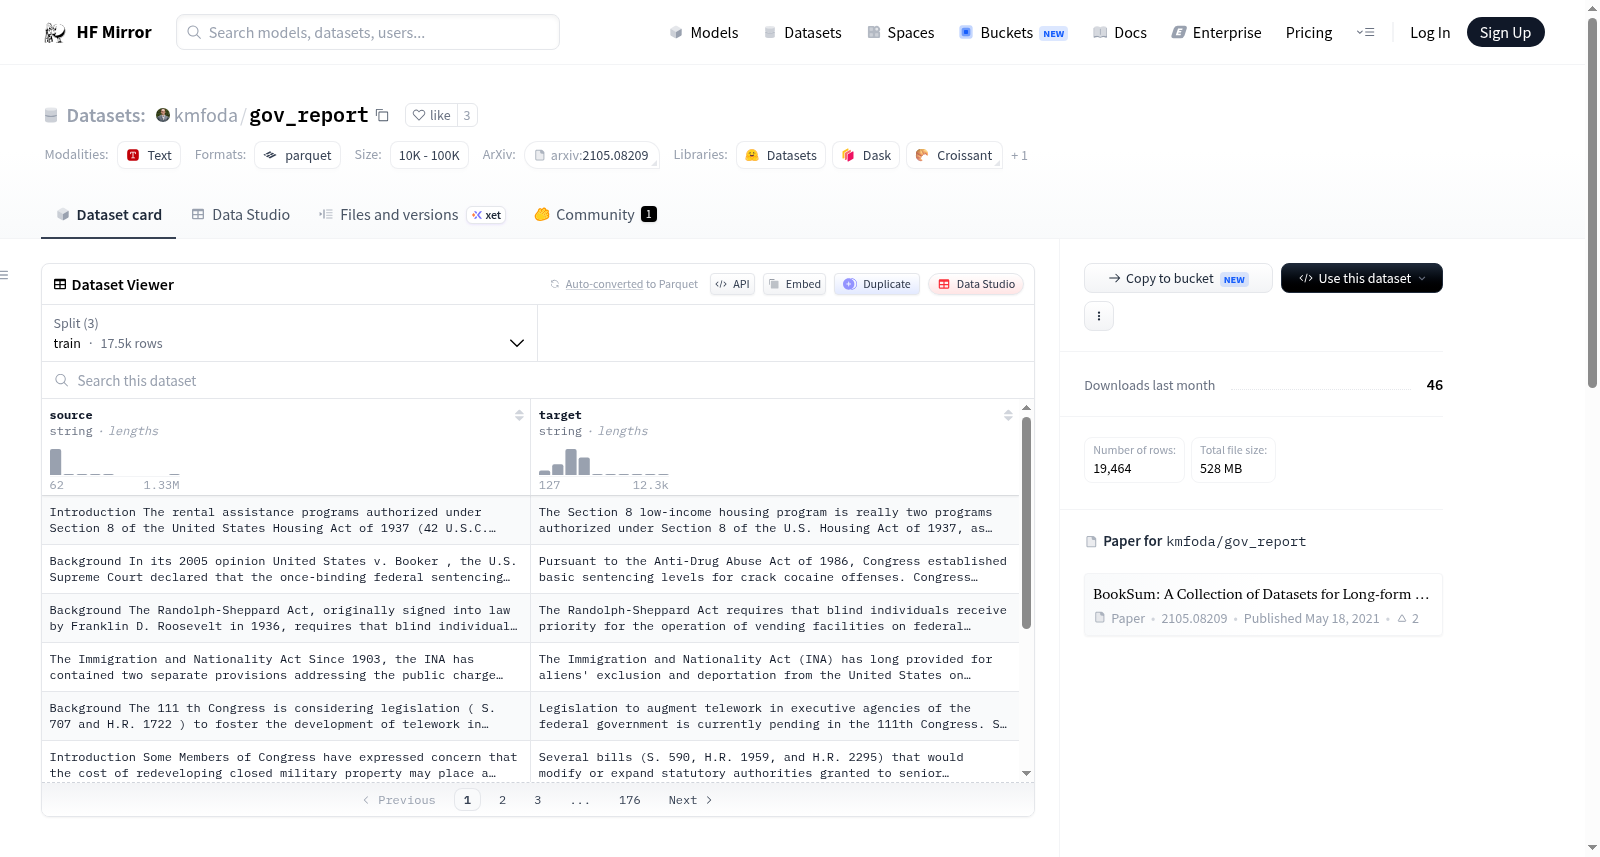Click the Croissant library tag
1600x857 pixels.
(x=954, y=155)
